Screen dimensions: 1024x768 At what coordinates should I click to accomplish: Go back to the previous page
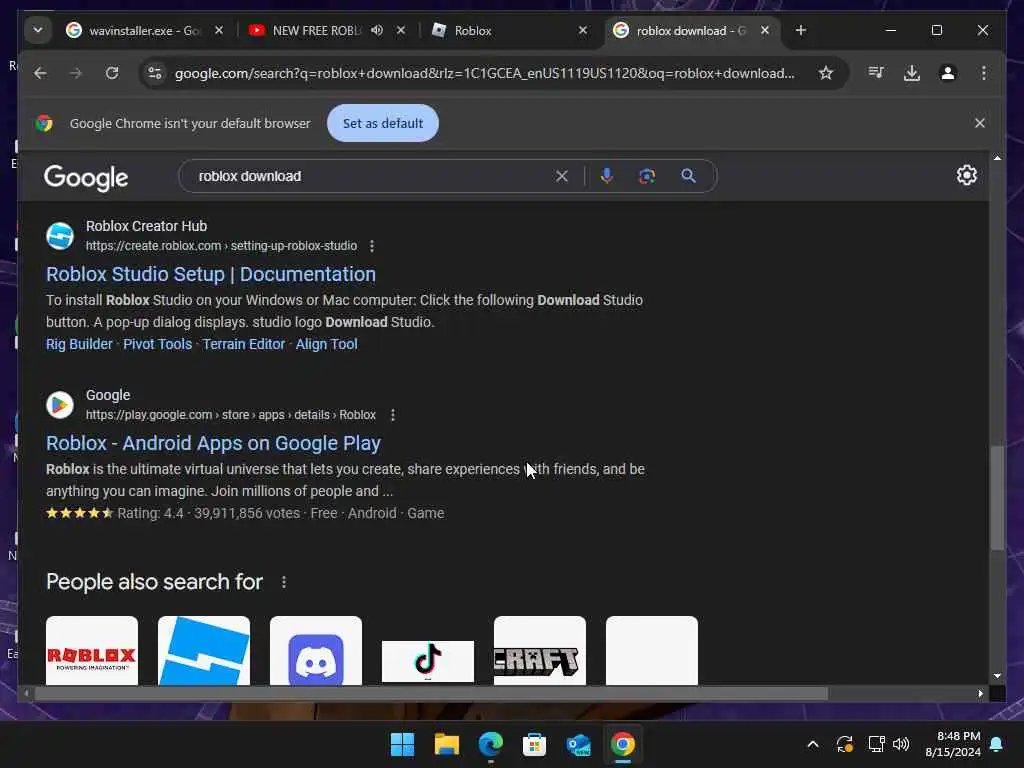coord(40,73)
